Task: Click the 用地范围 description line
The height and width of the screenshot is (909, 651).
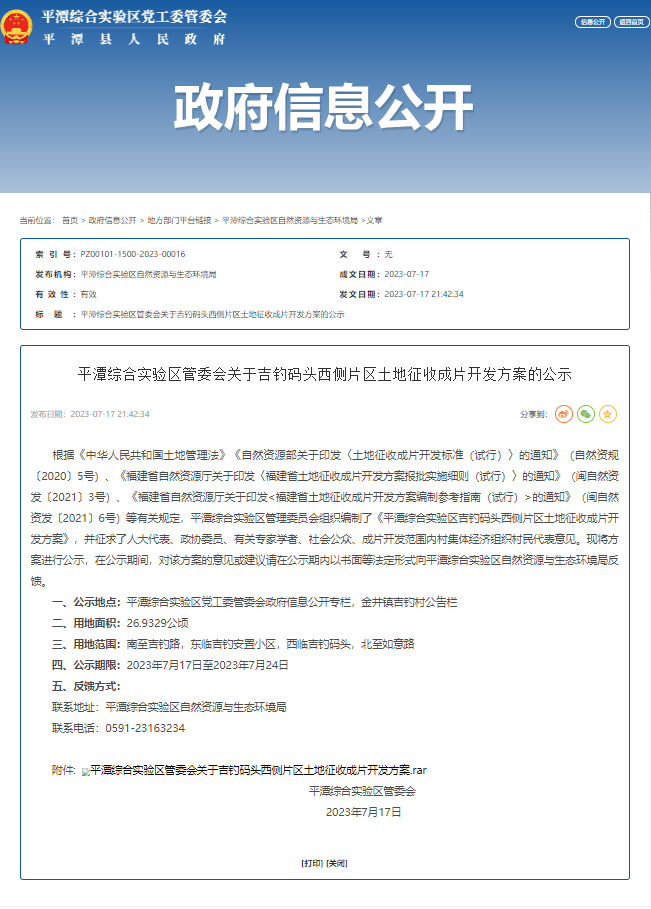Action: pyautogui.click(x=233, y=644)
